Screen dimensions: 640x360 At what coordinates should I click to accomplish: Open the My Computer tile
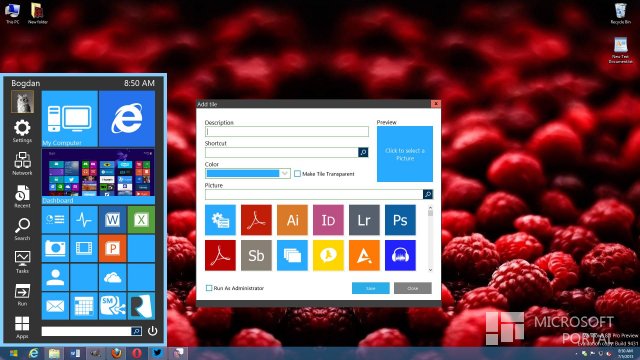point(70,118)
